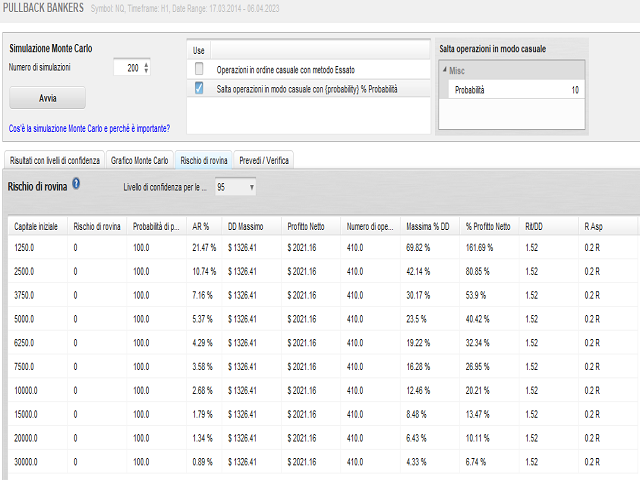This screenshot has height=480, width=640.
Task: Sort by Capitale iniziale column header
Action: (37, 226)
